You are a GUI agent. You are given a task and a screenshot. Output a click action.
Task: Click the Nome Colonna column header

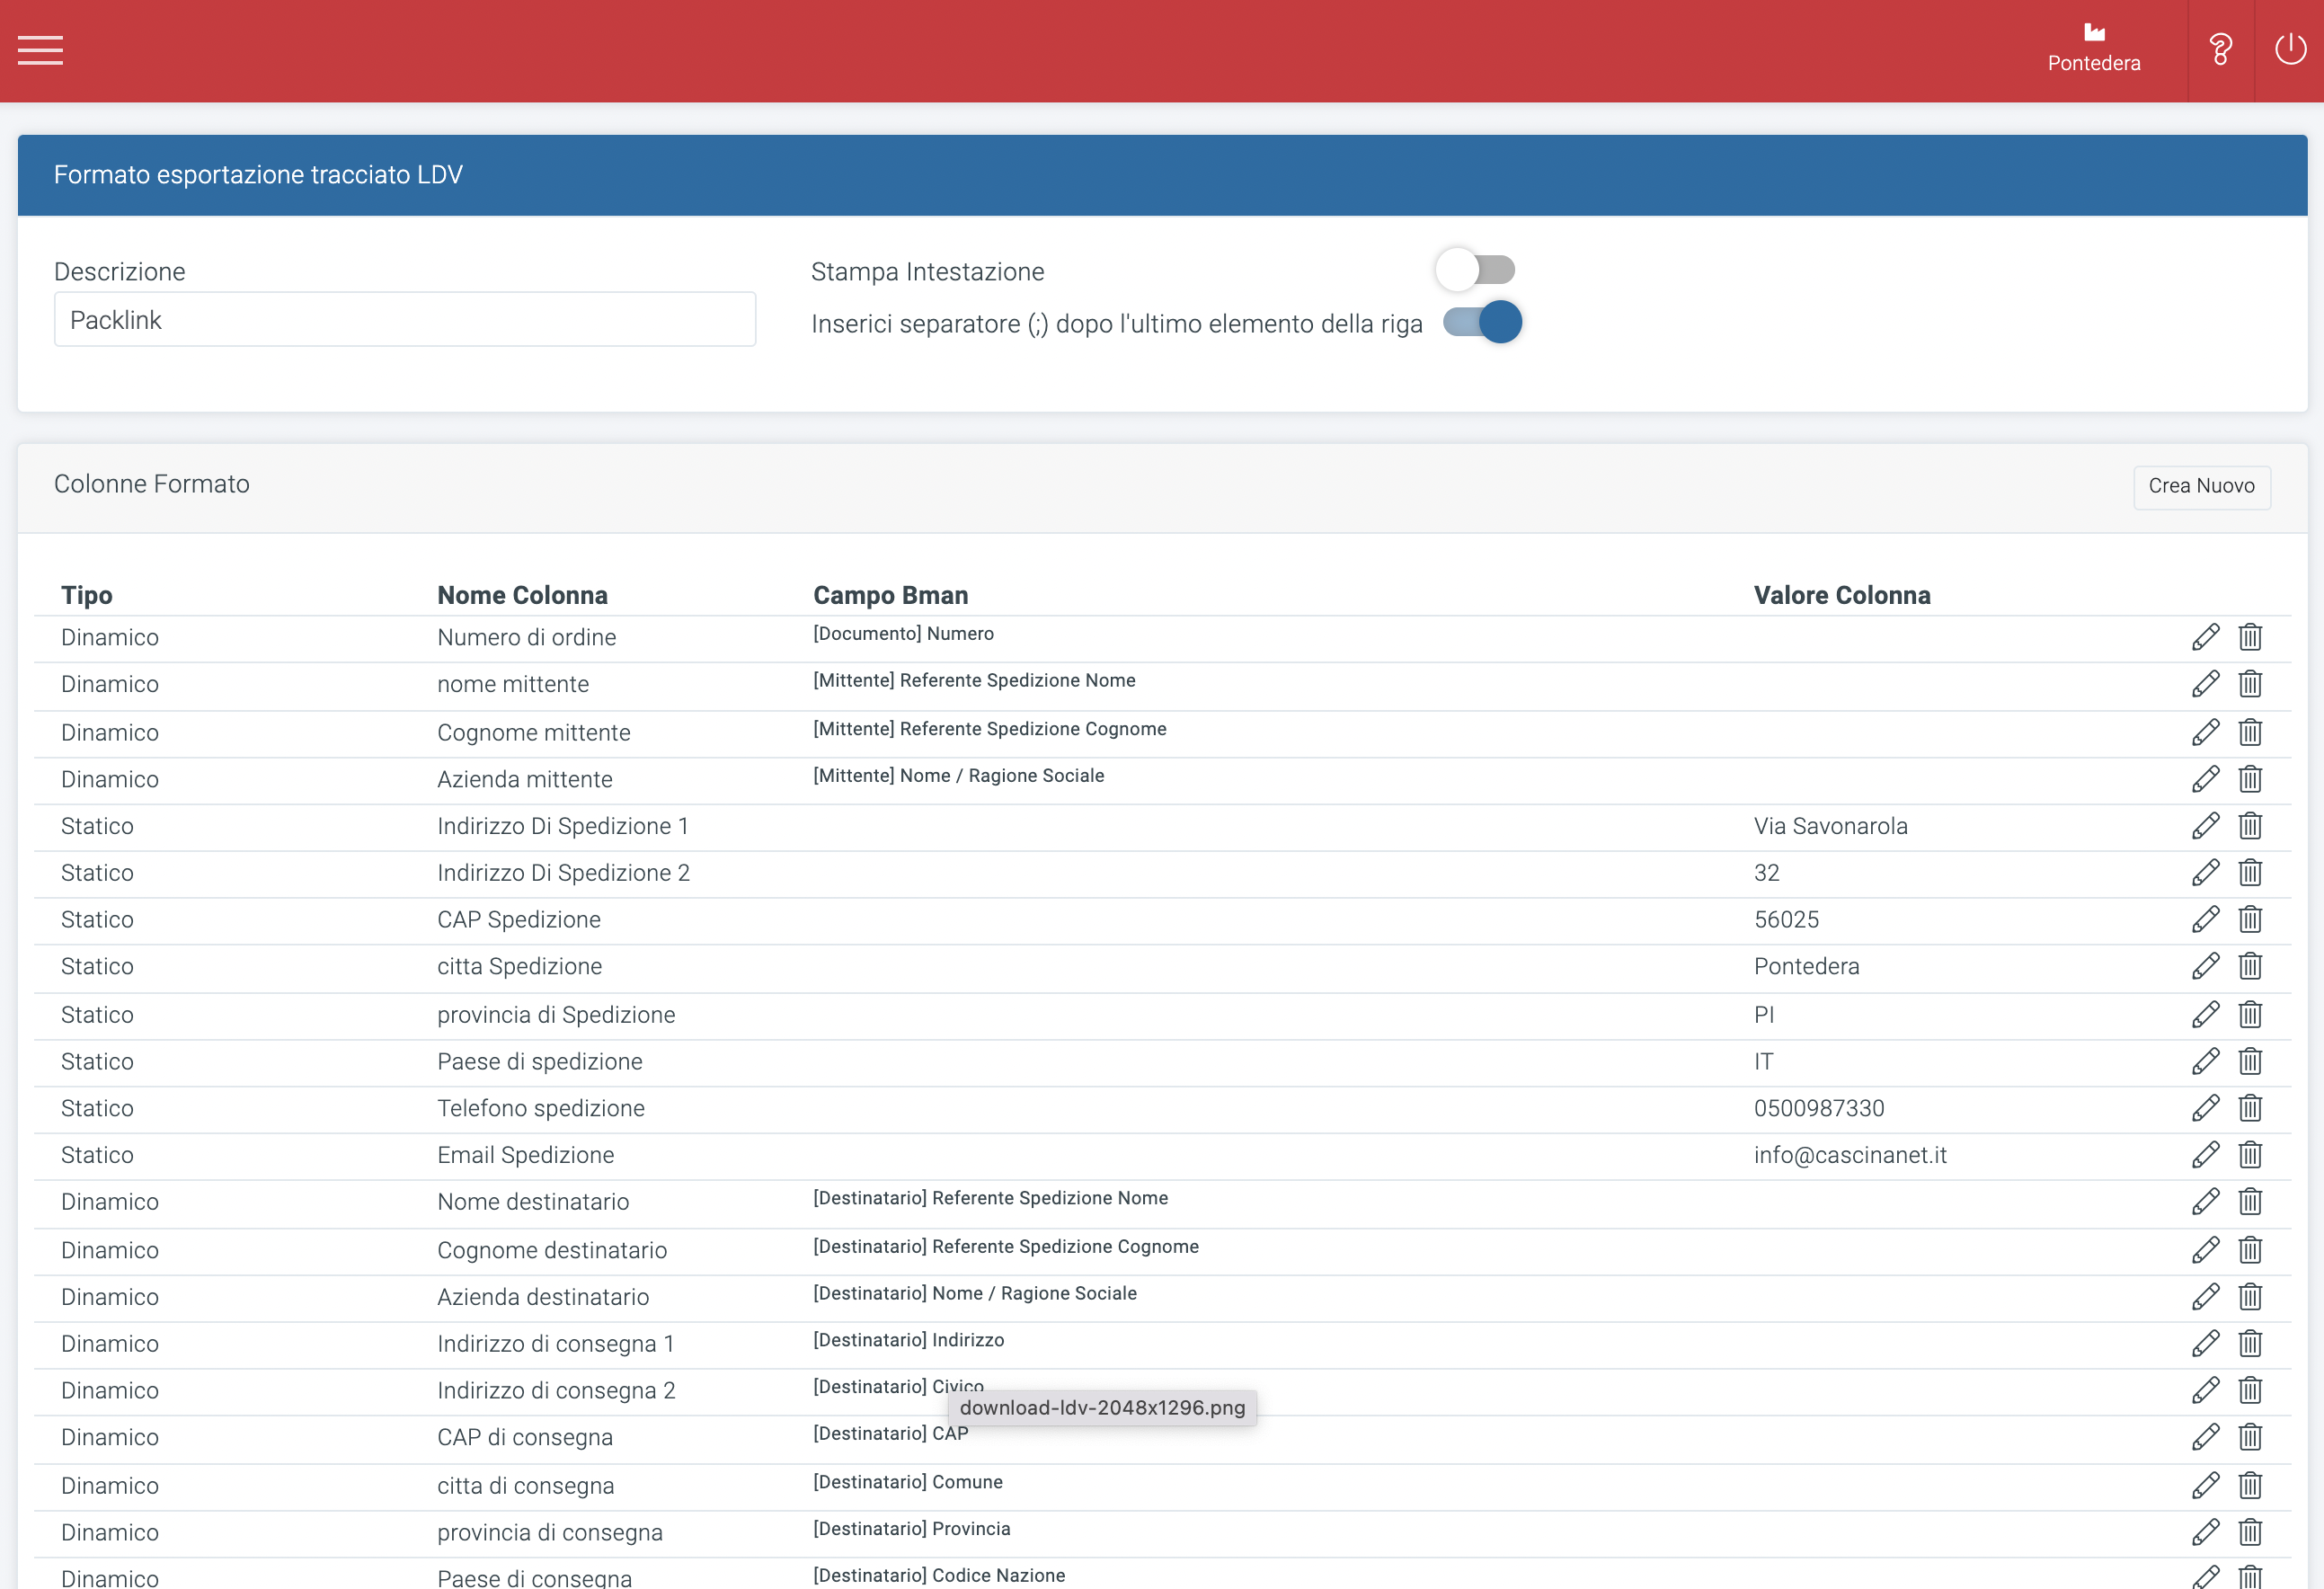pyautogui.click(x=522, y=595)
